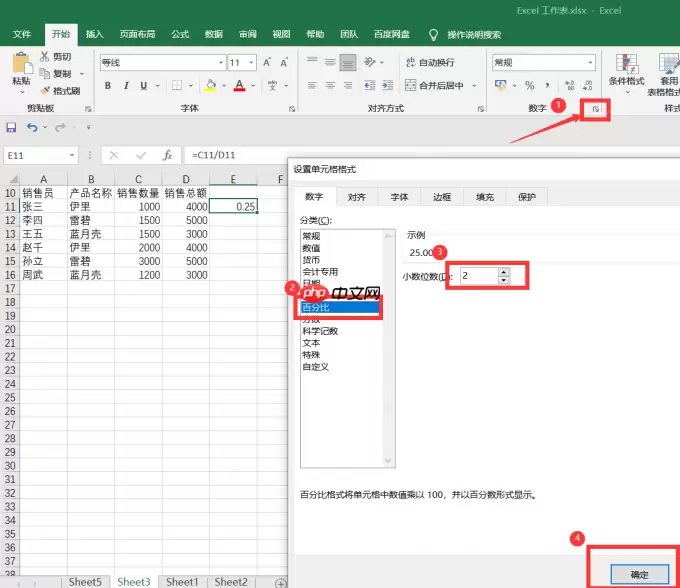This screenshot has height=588, width=680.
Task: Toggle Bold formatting
Action: (108, 85)
